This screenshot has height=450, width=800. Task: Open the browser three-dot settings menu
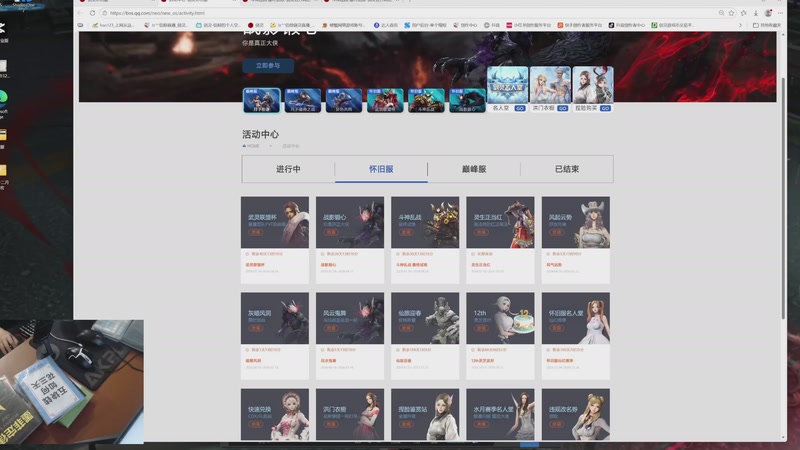[x=780, y=13]
